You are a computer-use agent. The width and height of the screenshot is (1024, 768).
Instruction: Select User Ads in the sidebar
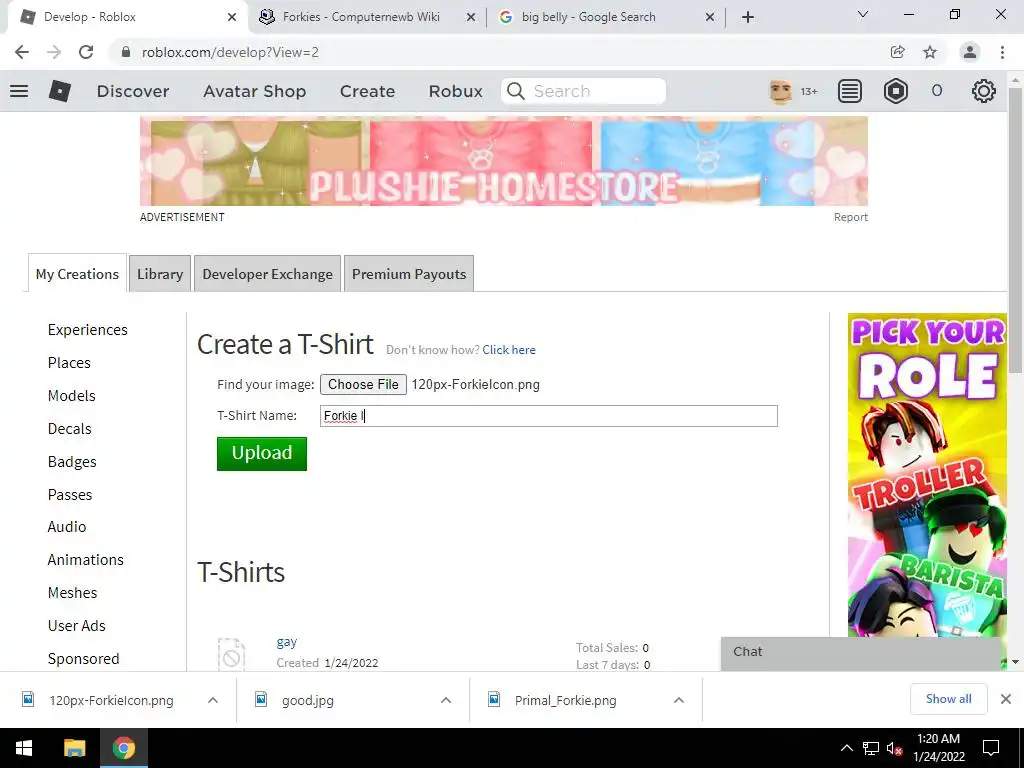[x=76, y=626]
